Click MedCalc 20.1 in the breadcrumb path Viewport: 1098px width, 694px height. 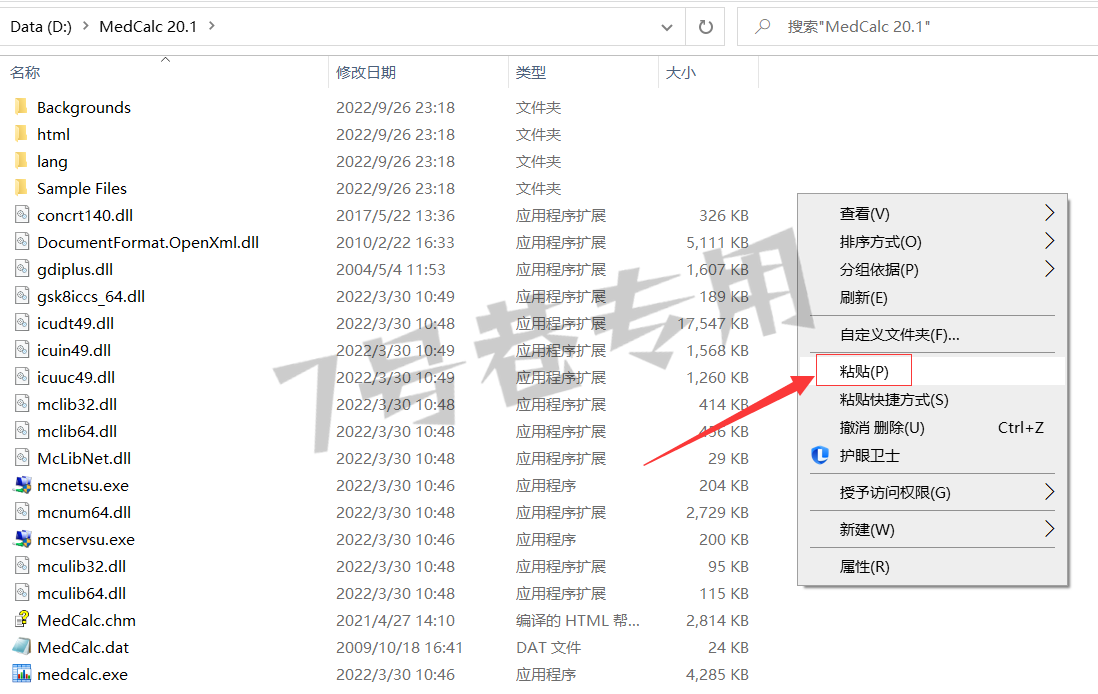click(x=148, y=27)
